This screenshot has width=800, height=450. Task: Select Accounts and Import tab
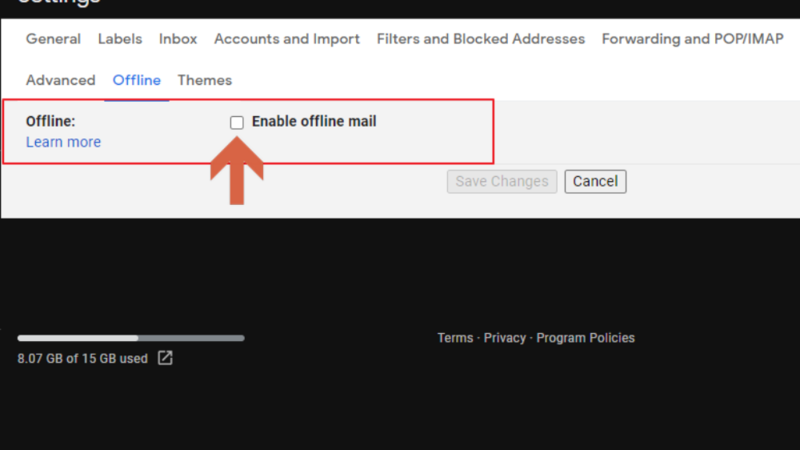point(287,39)
